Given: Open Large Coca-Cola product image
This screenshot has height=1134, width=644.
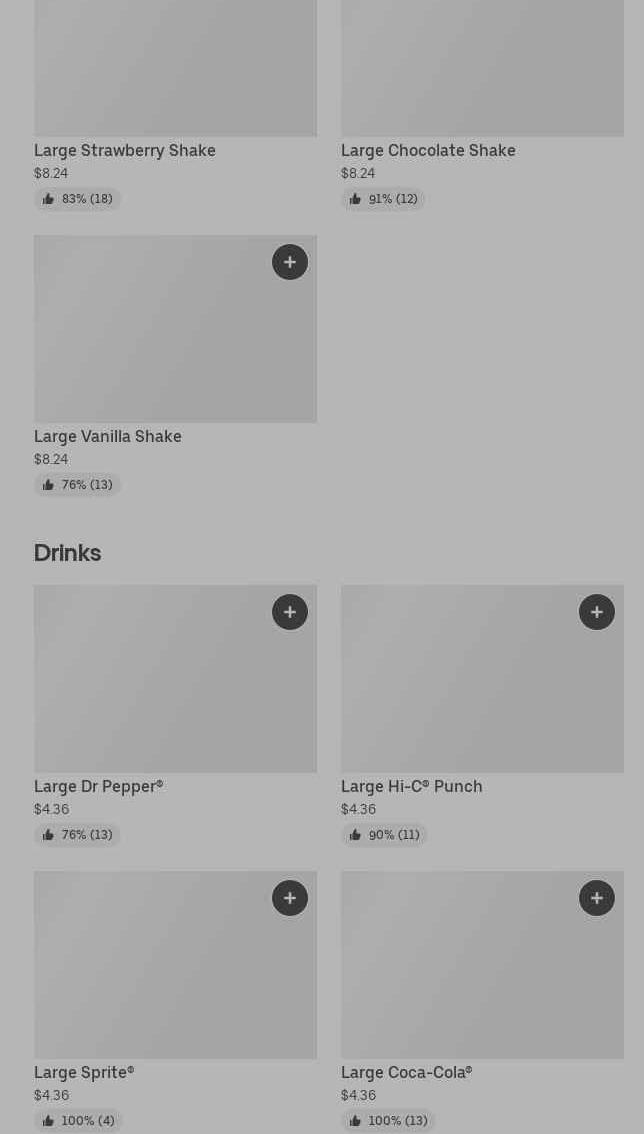Looking at the screenshot, I should (x=482, y=975).
